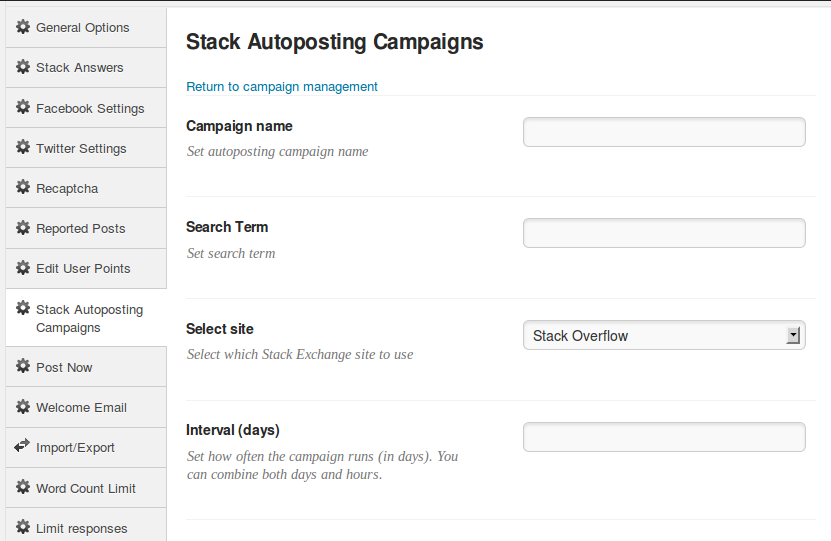This screenshot has width=831, height=541.
Task: Click the Import/Export arrows icon
Action: tap(22, 446)
